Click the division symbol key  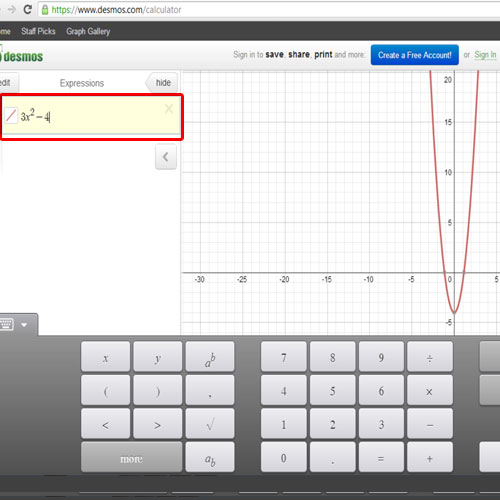pyautogui.click(x=430, y=357)
